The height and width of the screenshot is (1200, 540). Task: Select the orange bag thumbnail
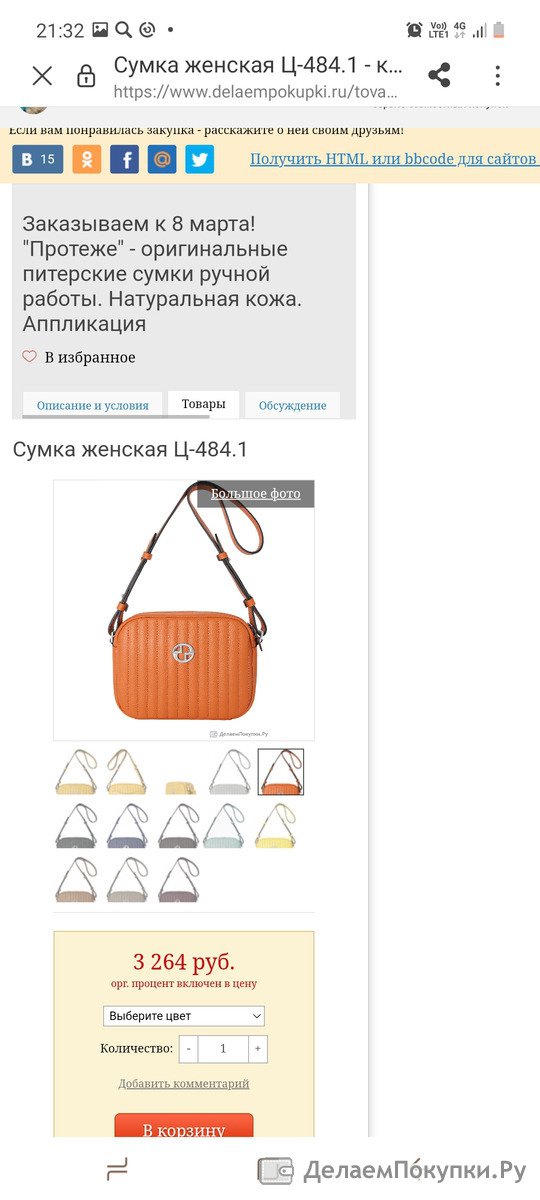point(281,772)
